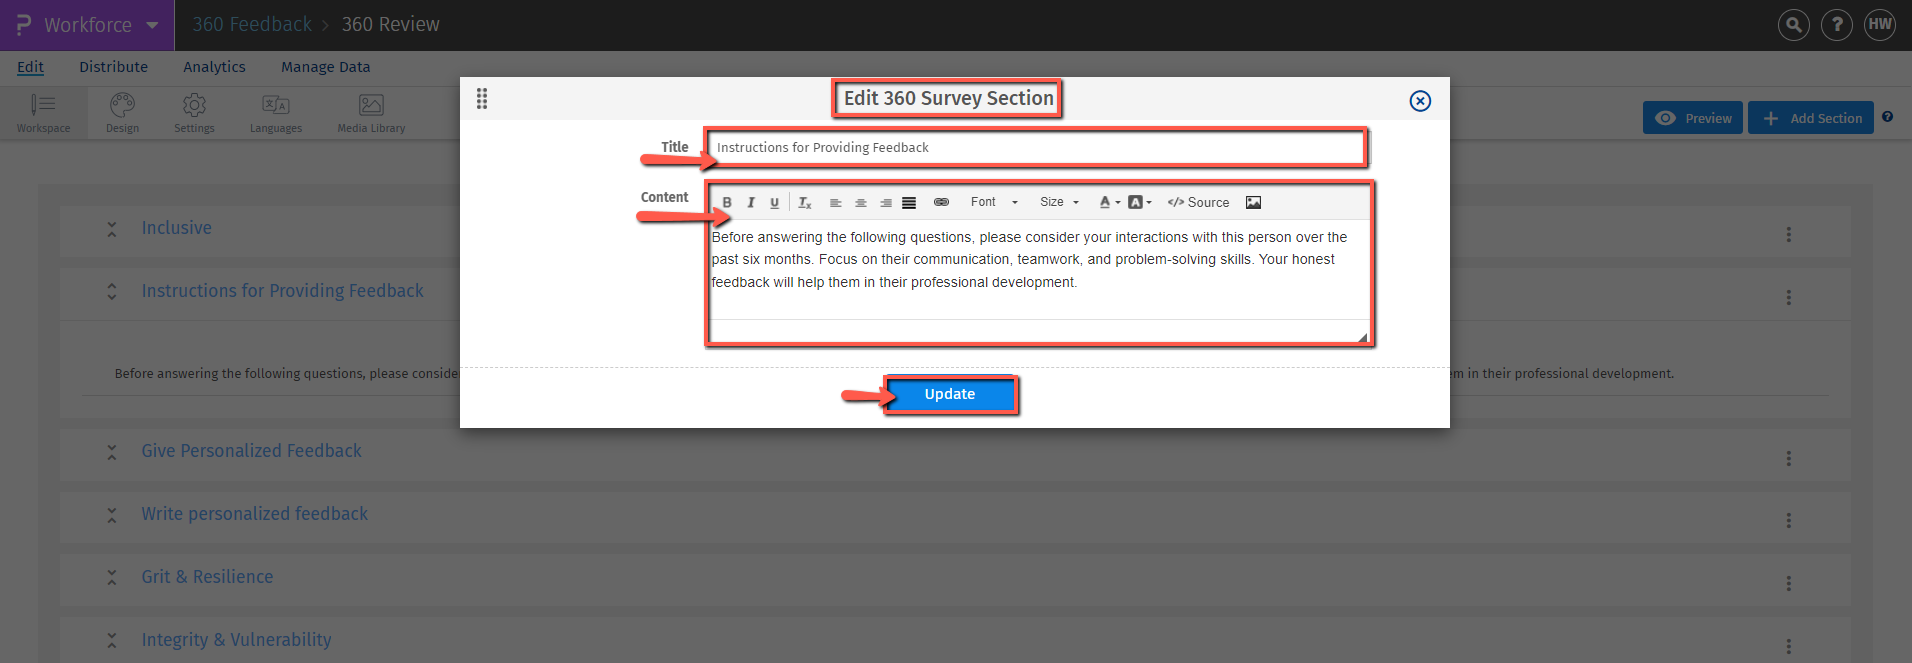Switch the editor to Source view
1912x663 pixels.
click(x=1198, y=202)
